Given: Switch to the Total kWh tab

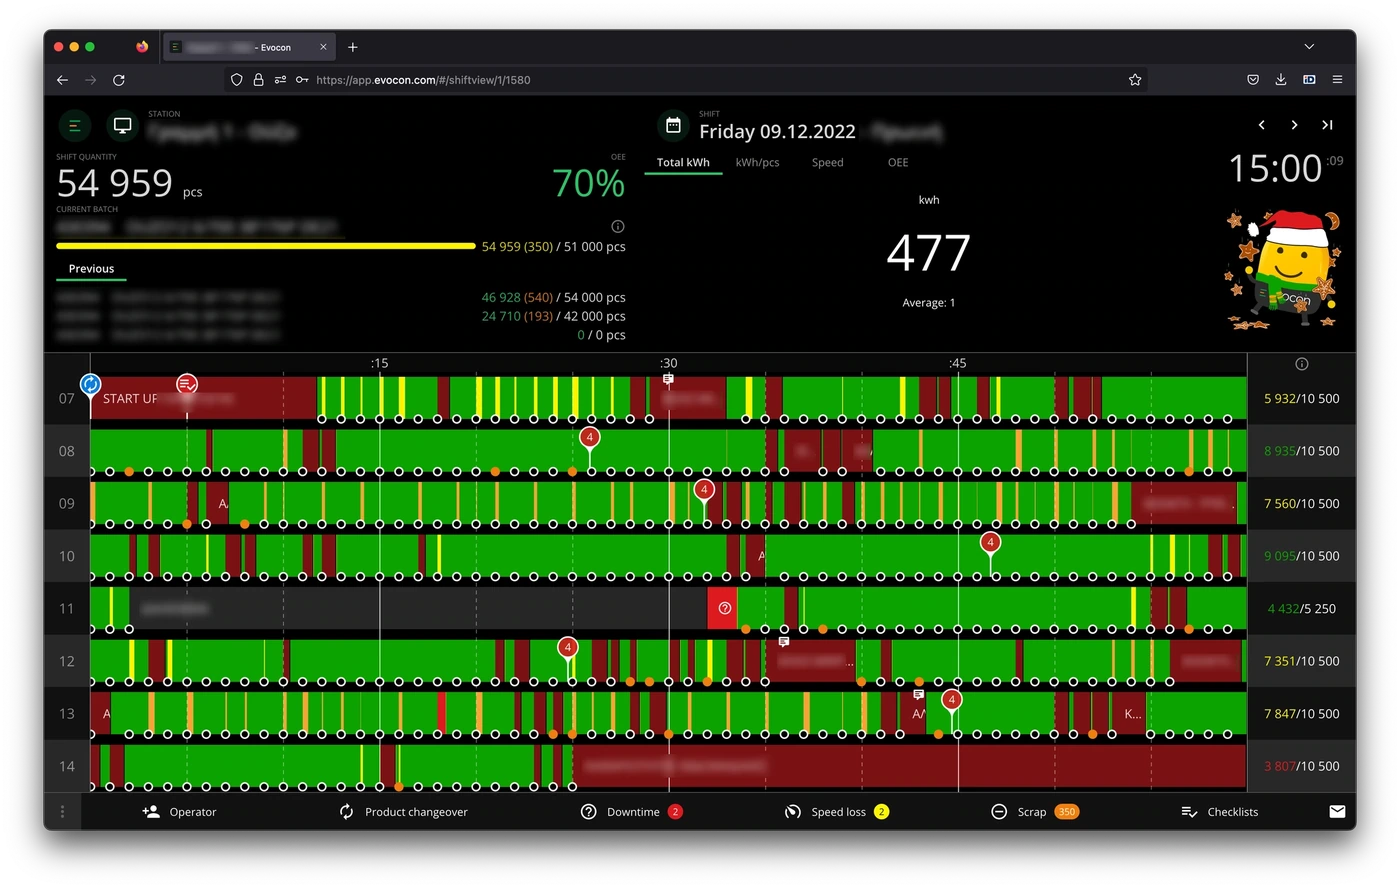Looking at the screenshot, I should [x=683, y=162].
